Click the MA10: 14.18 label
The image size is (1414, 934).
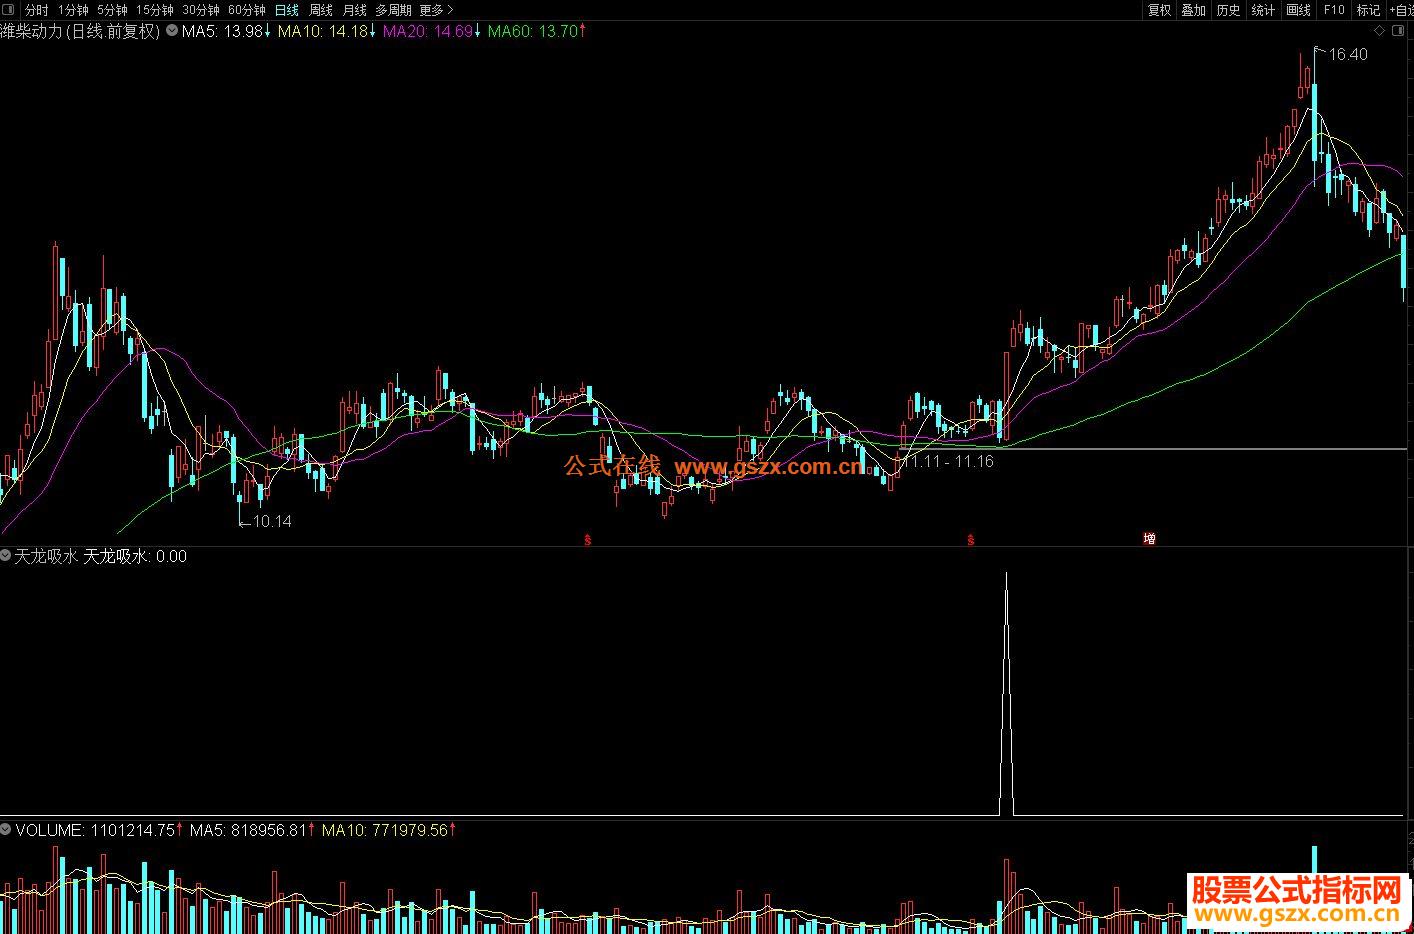[323, 31]
